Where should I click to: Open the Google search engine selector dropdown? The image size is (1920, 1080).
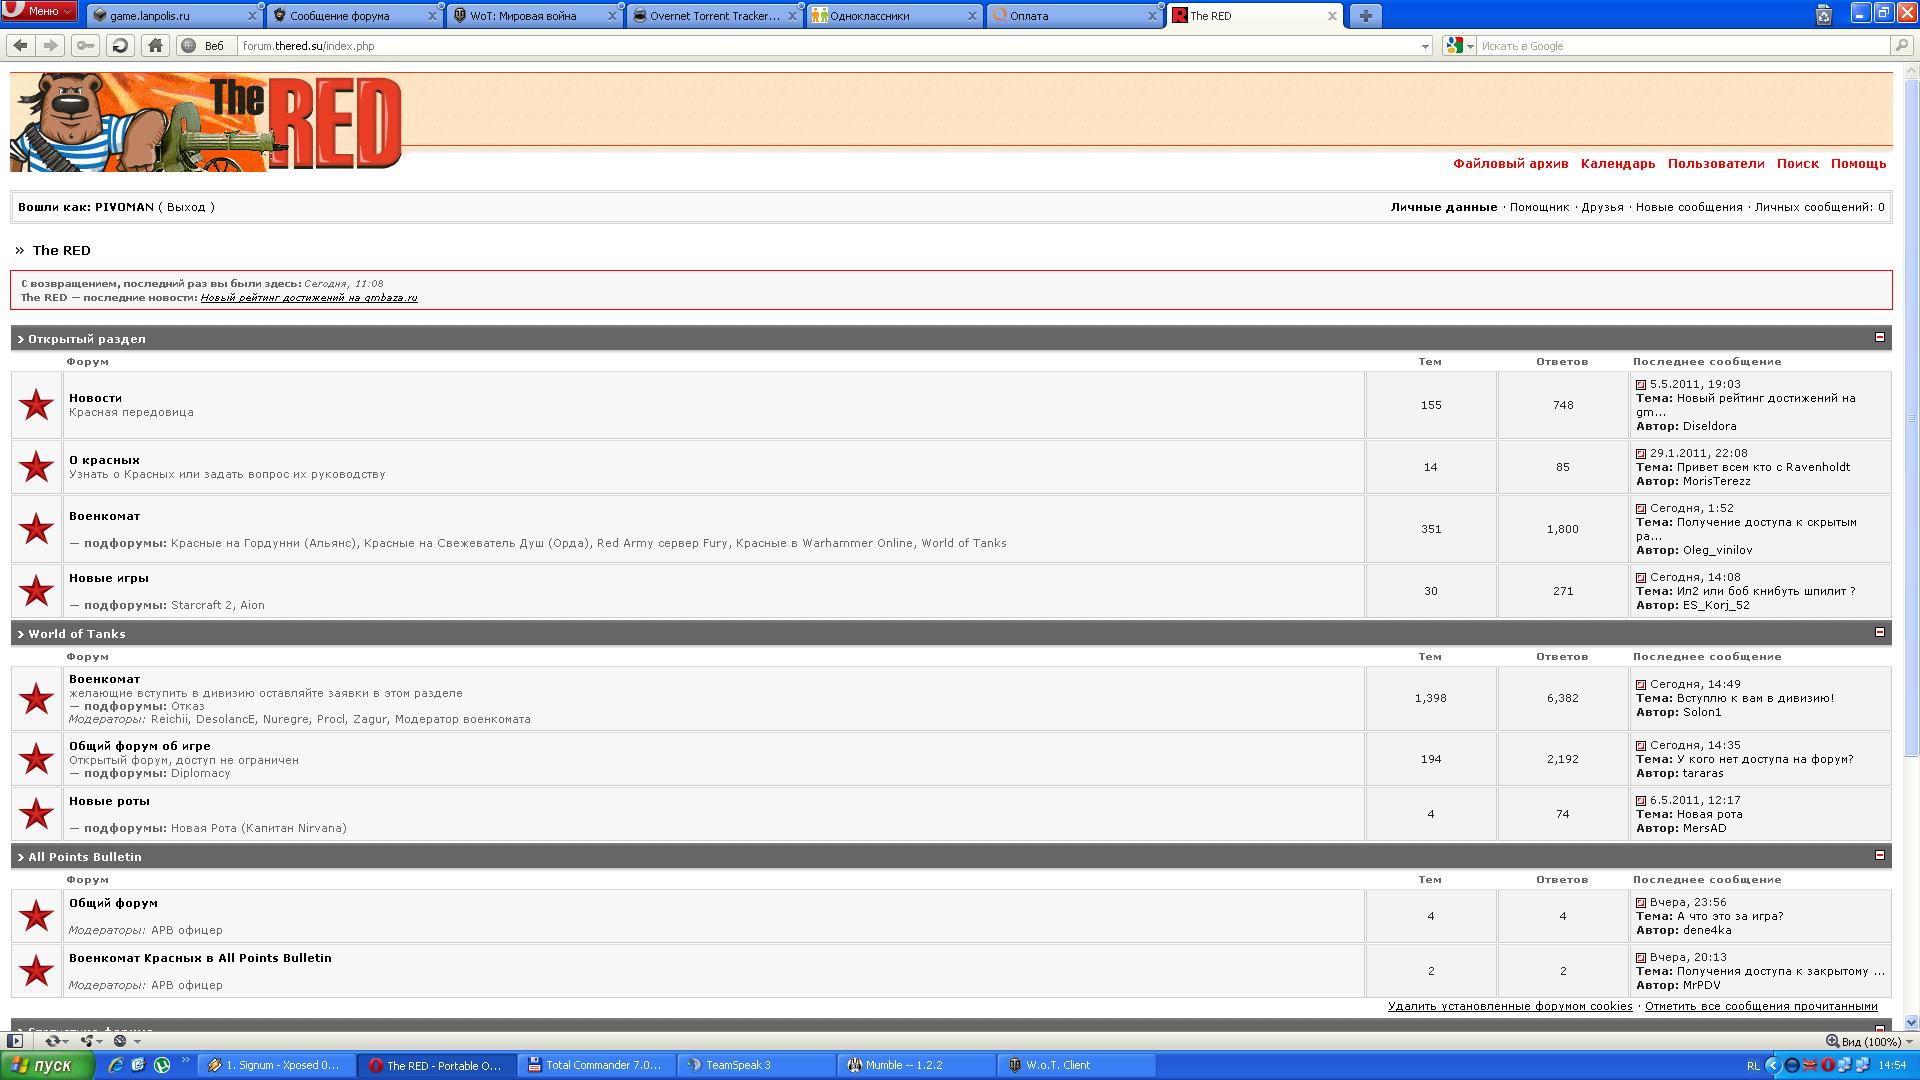click(1460, 46)
